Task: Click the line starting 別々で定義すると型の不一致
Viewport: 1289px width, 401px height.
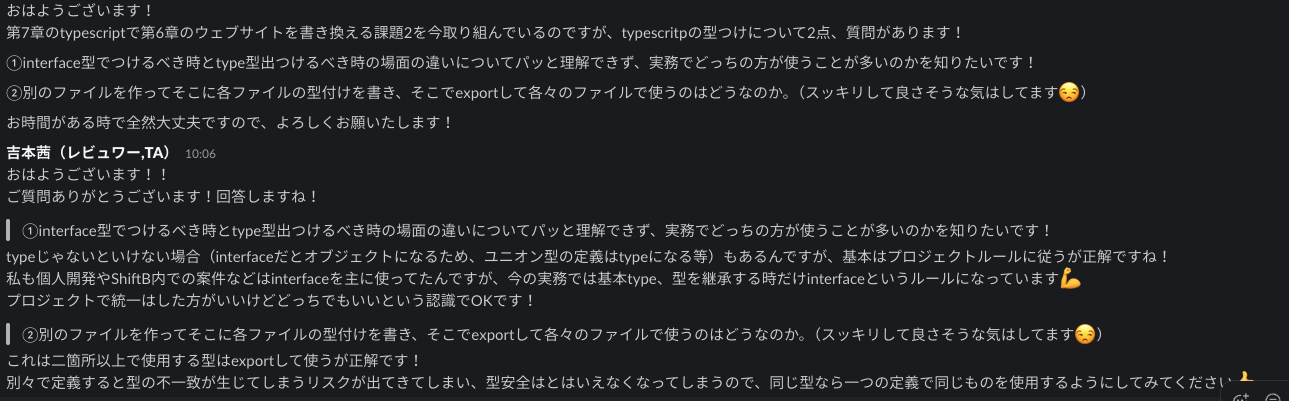Action: coord(610,382)
